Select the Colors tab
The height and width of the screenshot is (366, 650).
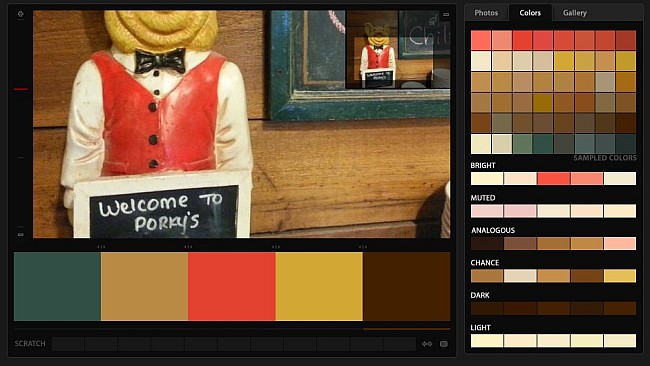point(530,13)
